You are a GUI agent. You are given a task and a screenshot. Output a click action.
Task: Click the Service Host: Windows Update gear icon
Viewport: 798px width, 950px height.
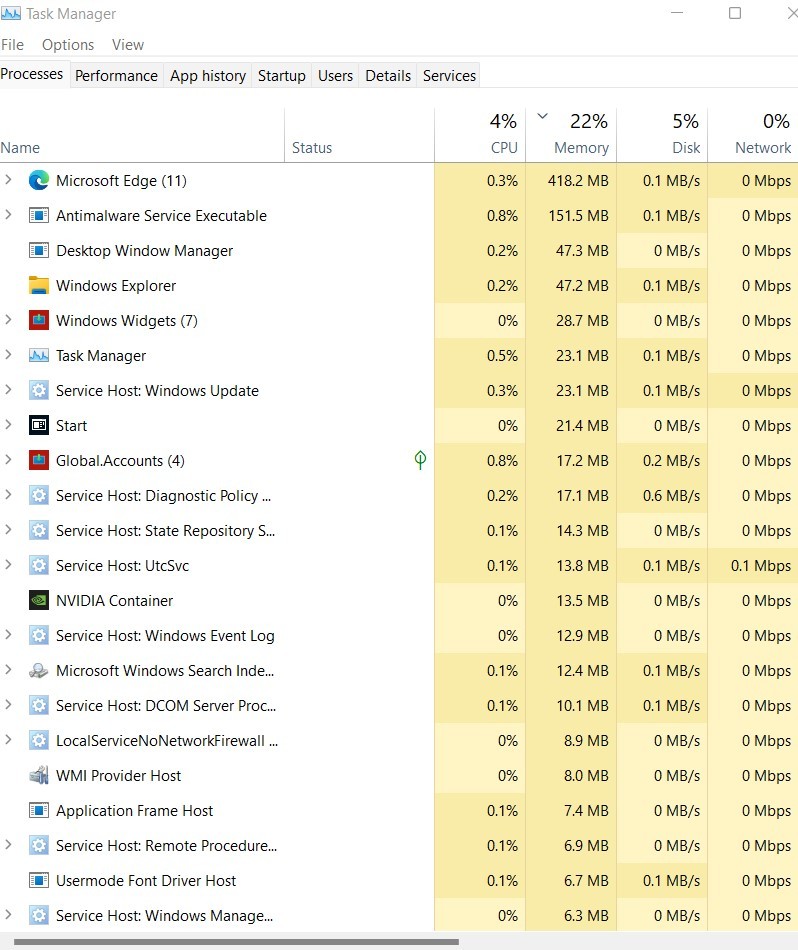click(39, 391)
